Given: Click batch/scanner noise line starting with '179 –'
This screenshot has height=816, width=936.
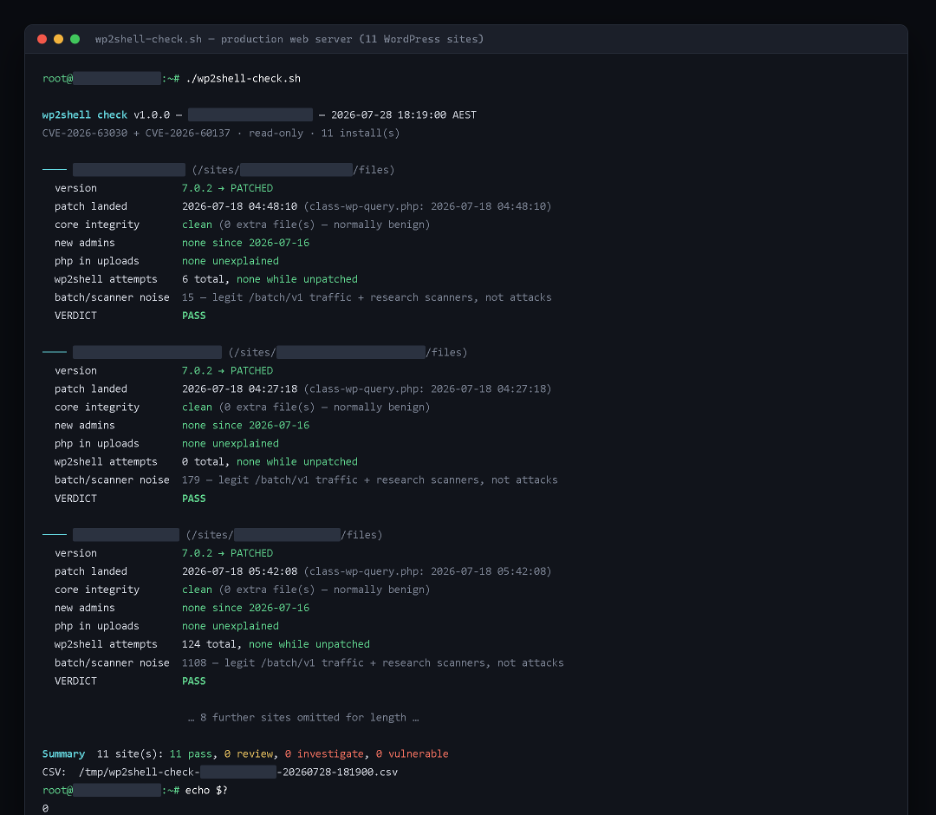Looking at the screenshot, I should 370,480.
